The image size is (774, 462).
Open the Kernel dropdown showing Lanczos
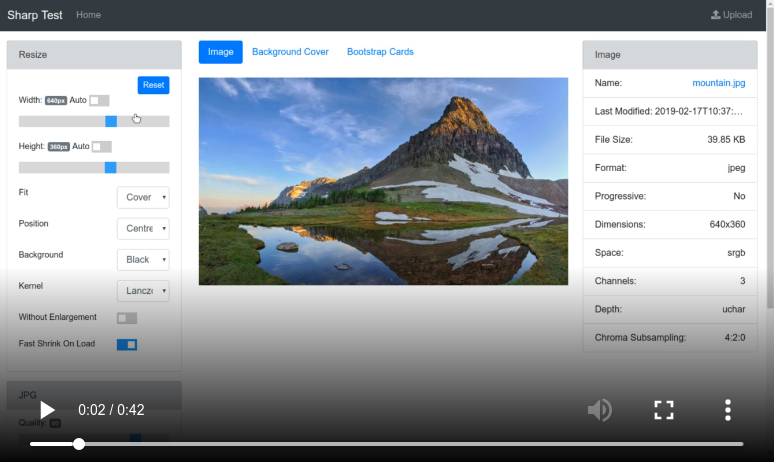(x=143, y=291)
